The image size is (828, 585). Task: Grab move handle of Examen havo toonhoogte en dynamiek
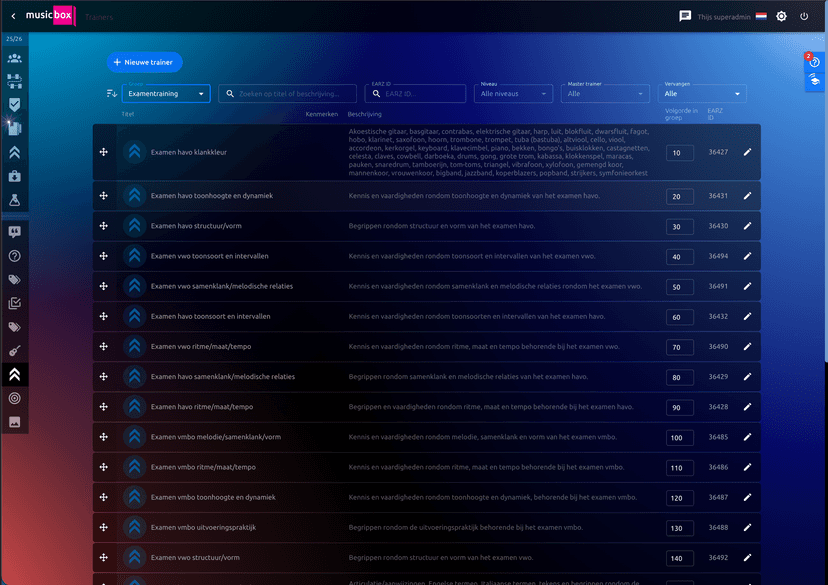coord(104,196)
